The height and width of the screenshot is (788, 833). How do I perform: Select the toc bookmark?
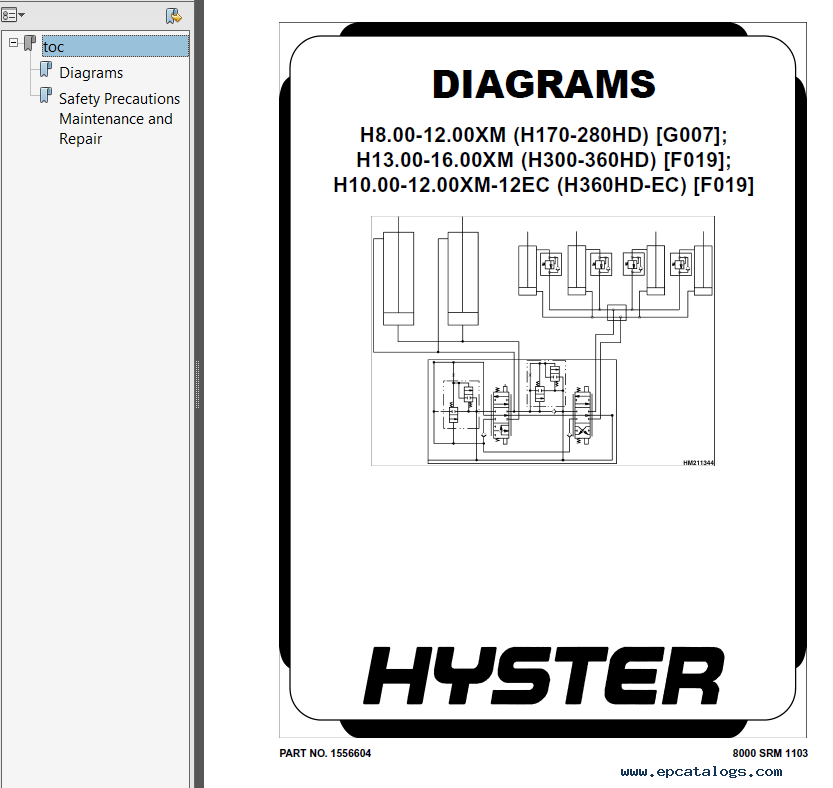115,46
